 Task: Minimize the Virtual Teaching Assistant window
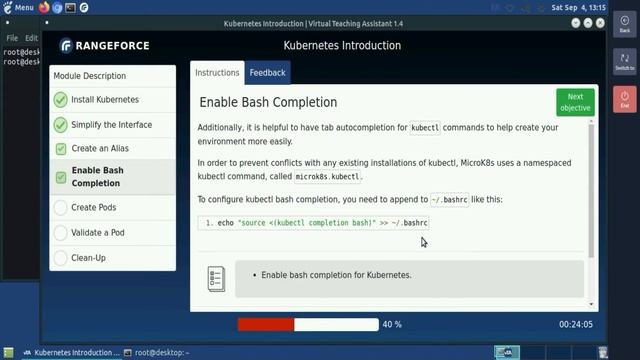tap(576, 23)
